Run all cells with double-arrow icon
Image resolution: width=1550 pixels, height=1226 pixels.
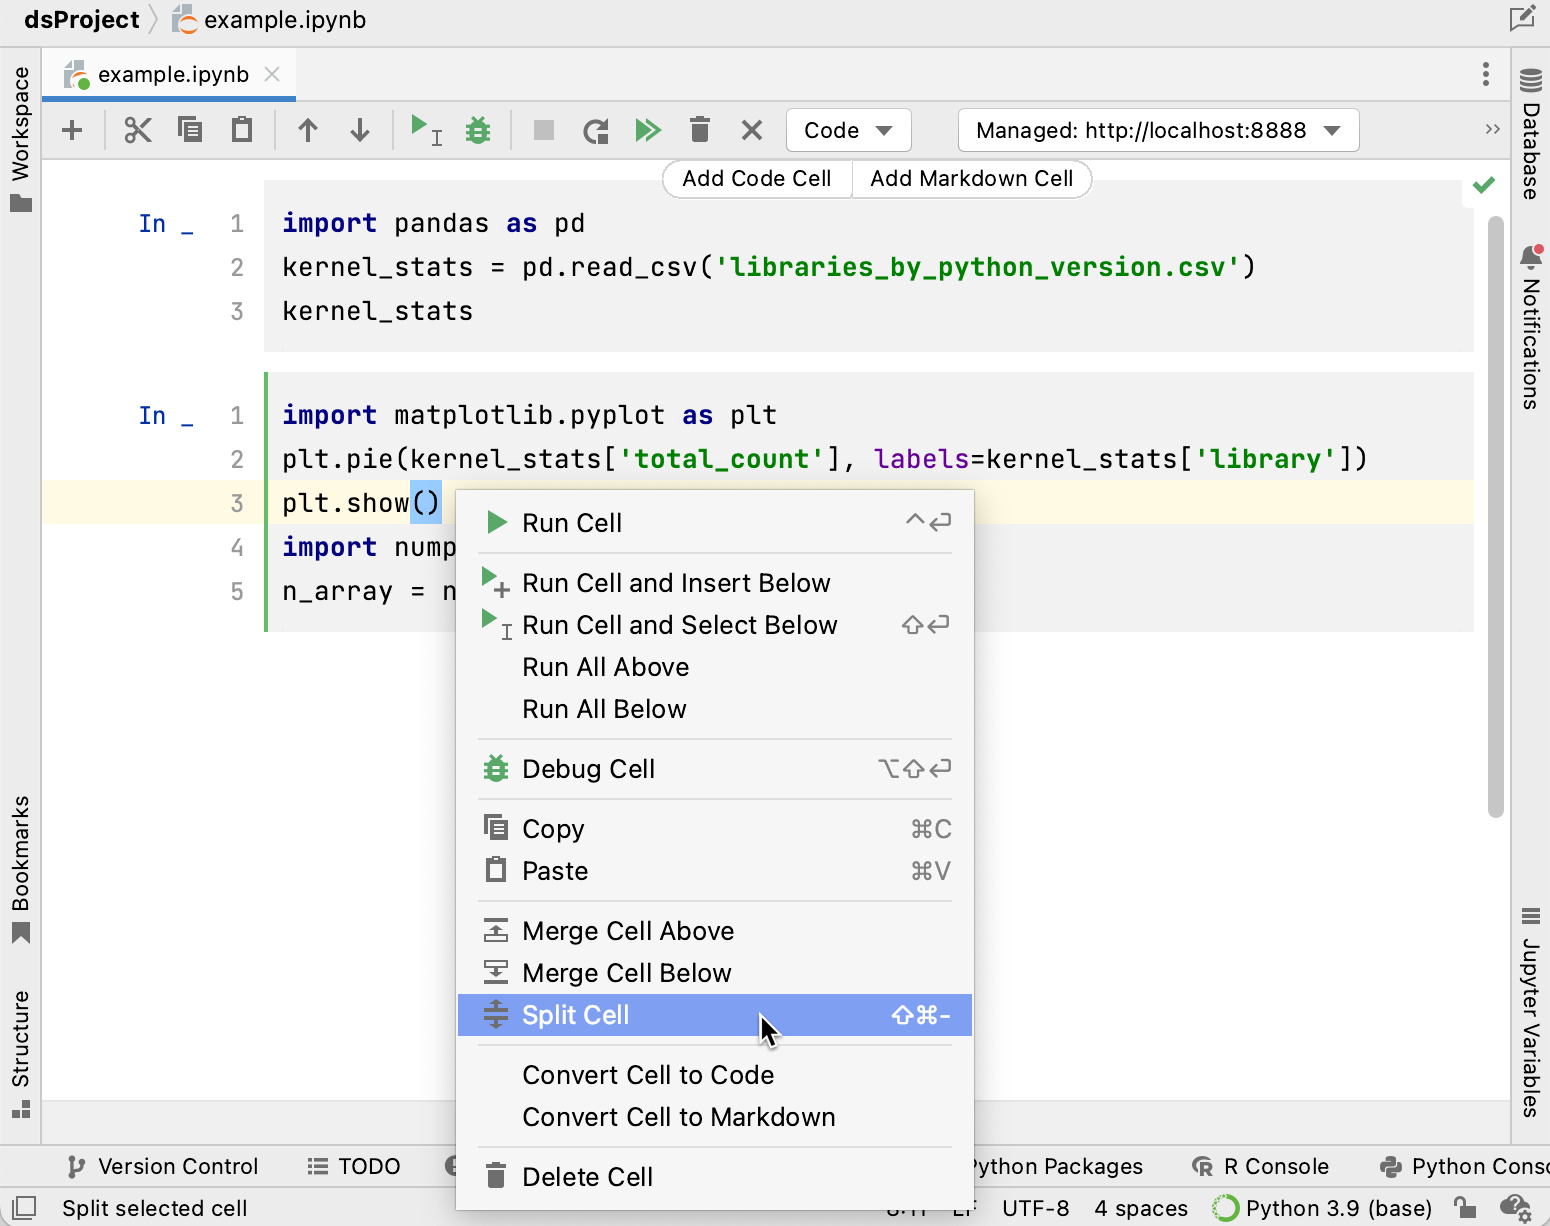(x=648, y=129)
